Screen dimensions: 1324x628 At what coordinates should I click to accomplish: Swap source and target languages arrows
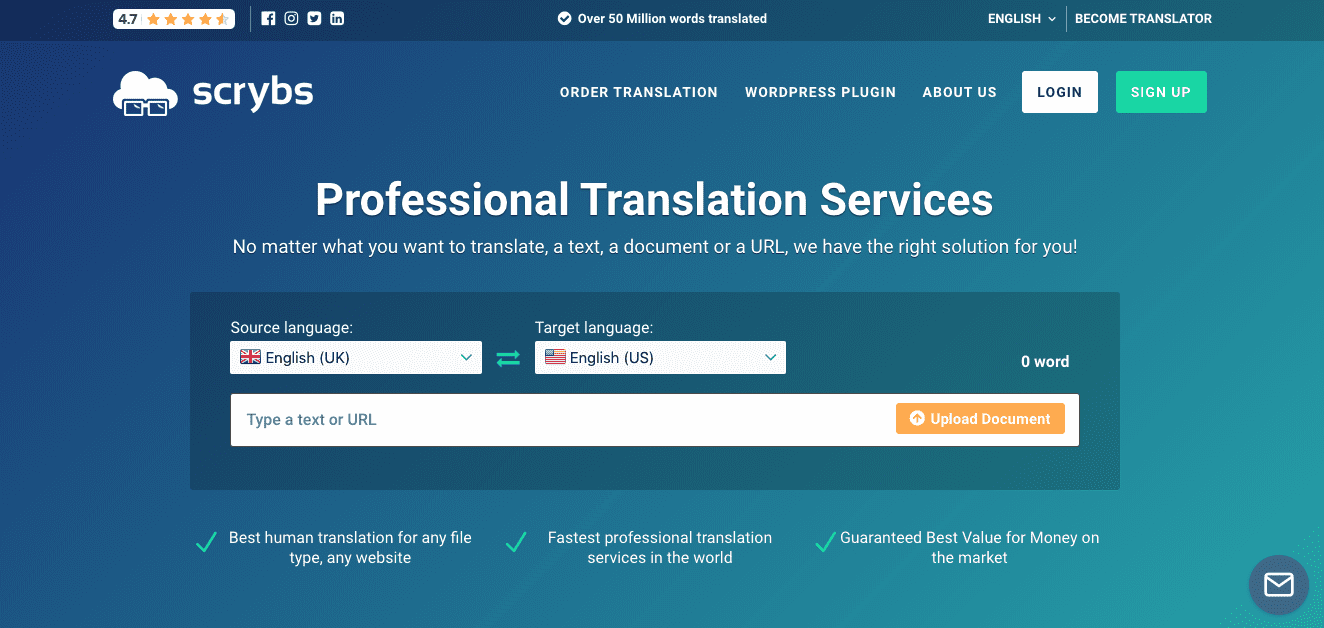pyautogui.click(x=508, y=358)
